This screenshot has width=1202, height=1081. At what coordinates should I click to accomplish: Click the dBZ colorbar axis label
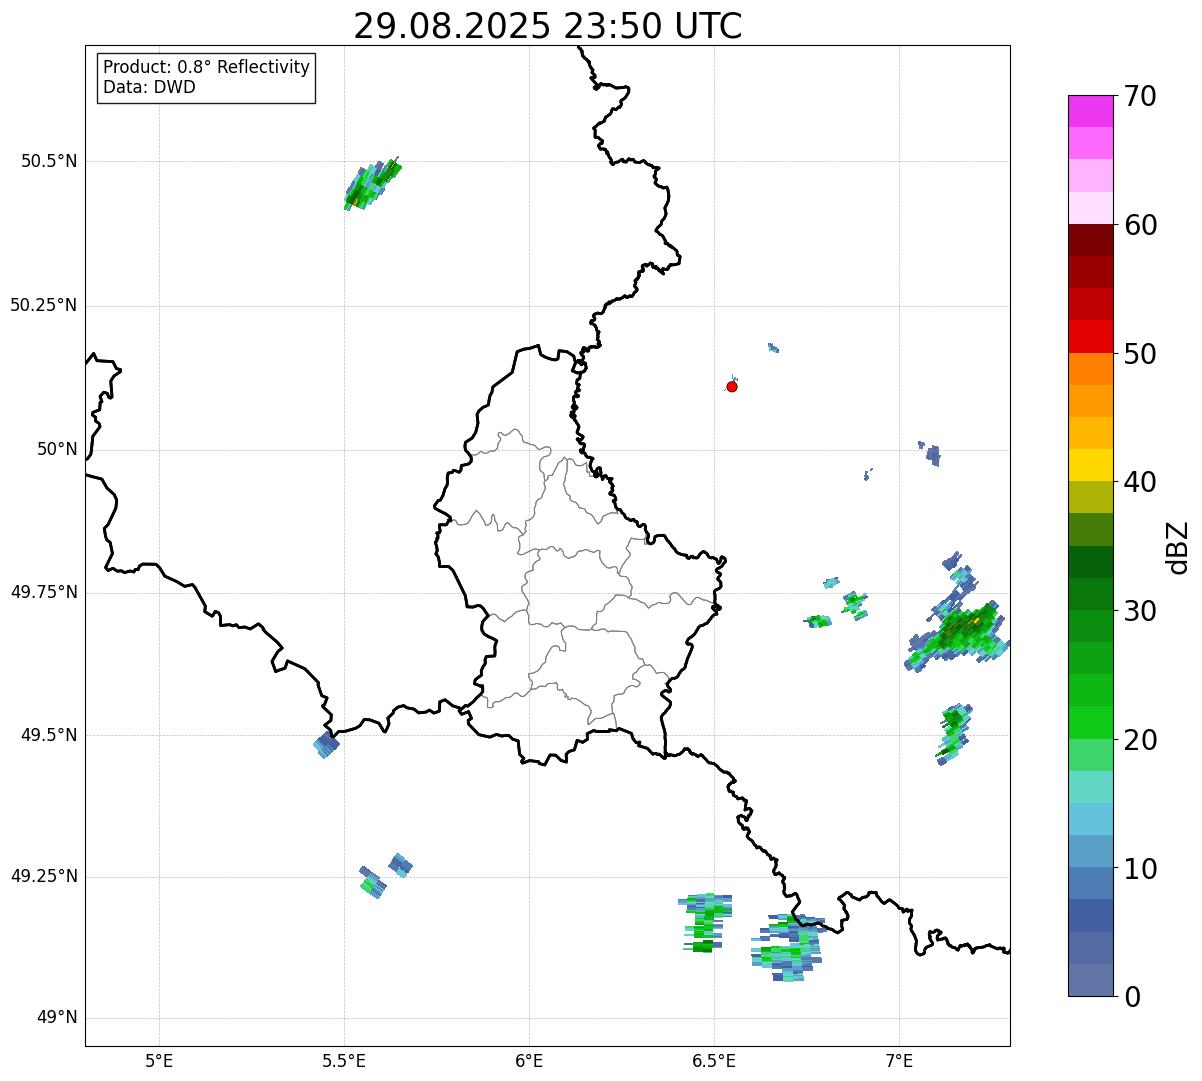(x=1177, y=547)
